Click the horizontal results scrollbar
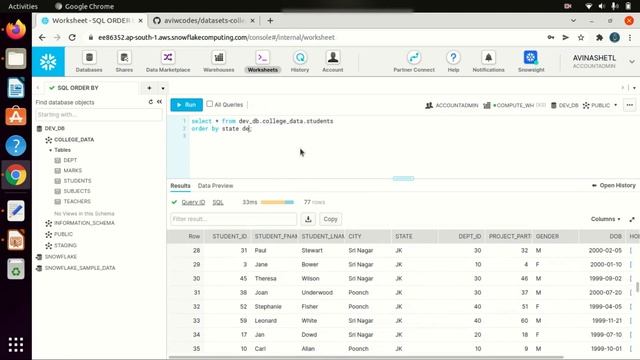The width and height of the screenshot is (640, 360). tap(366, 357)
